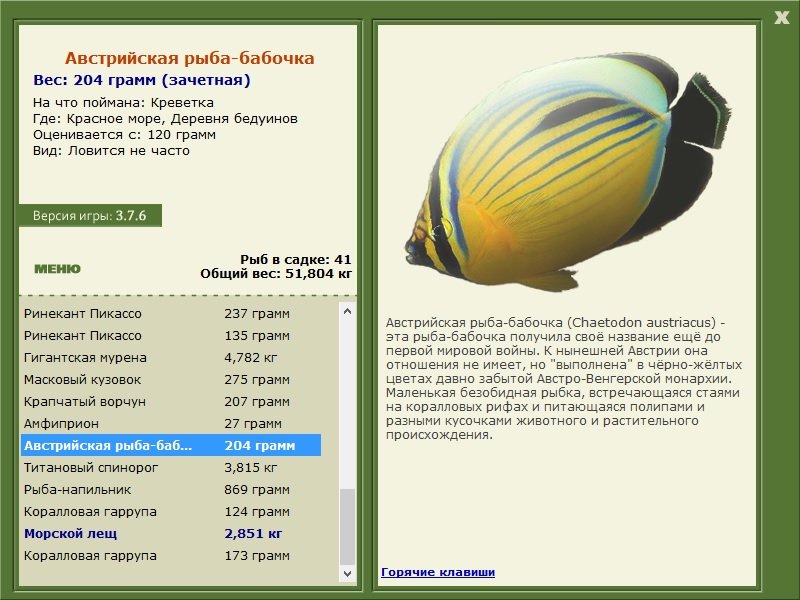The height and width of the screenshot is (600, 800).
Task: Select highlighted Австрийская рыба-баб... row
Action: (171, 445)
